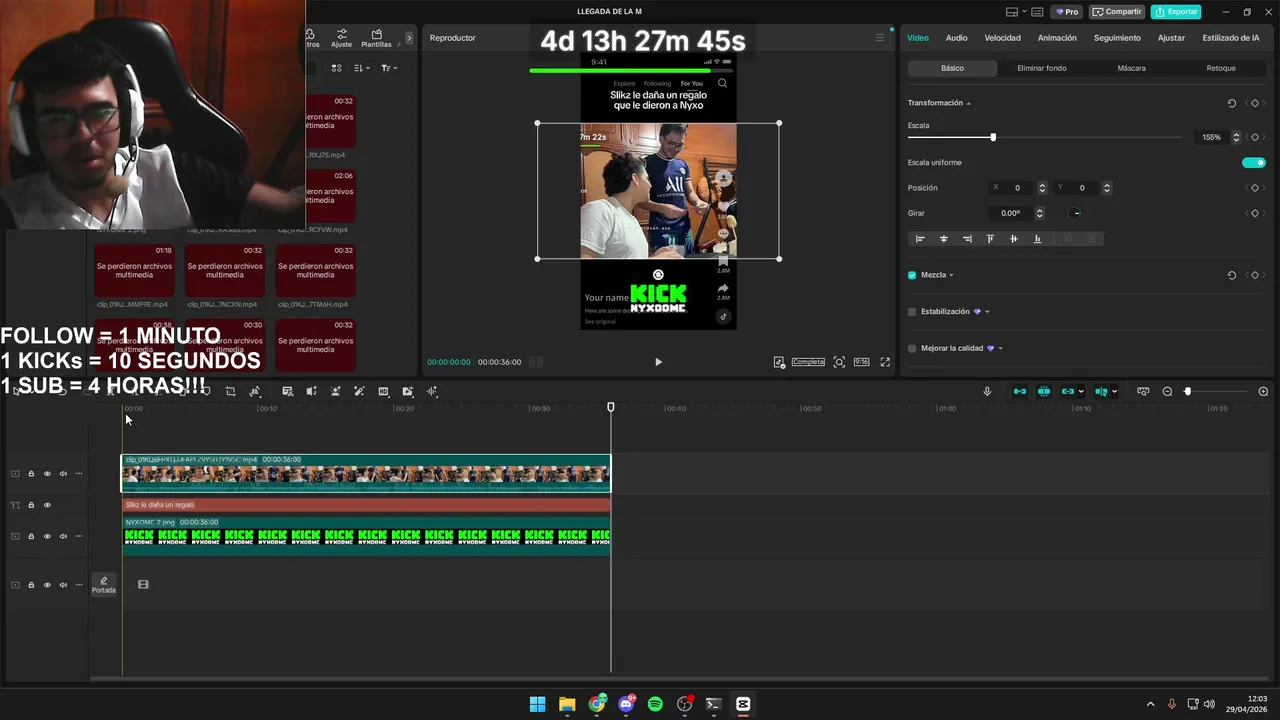Adjust the Escala slider handle

[993, 137]
